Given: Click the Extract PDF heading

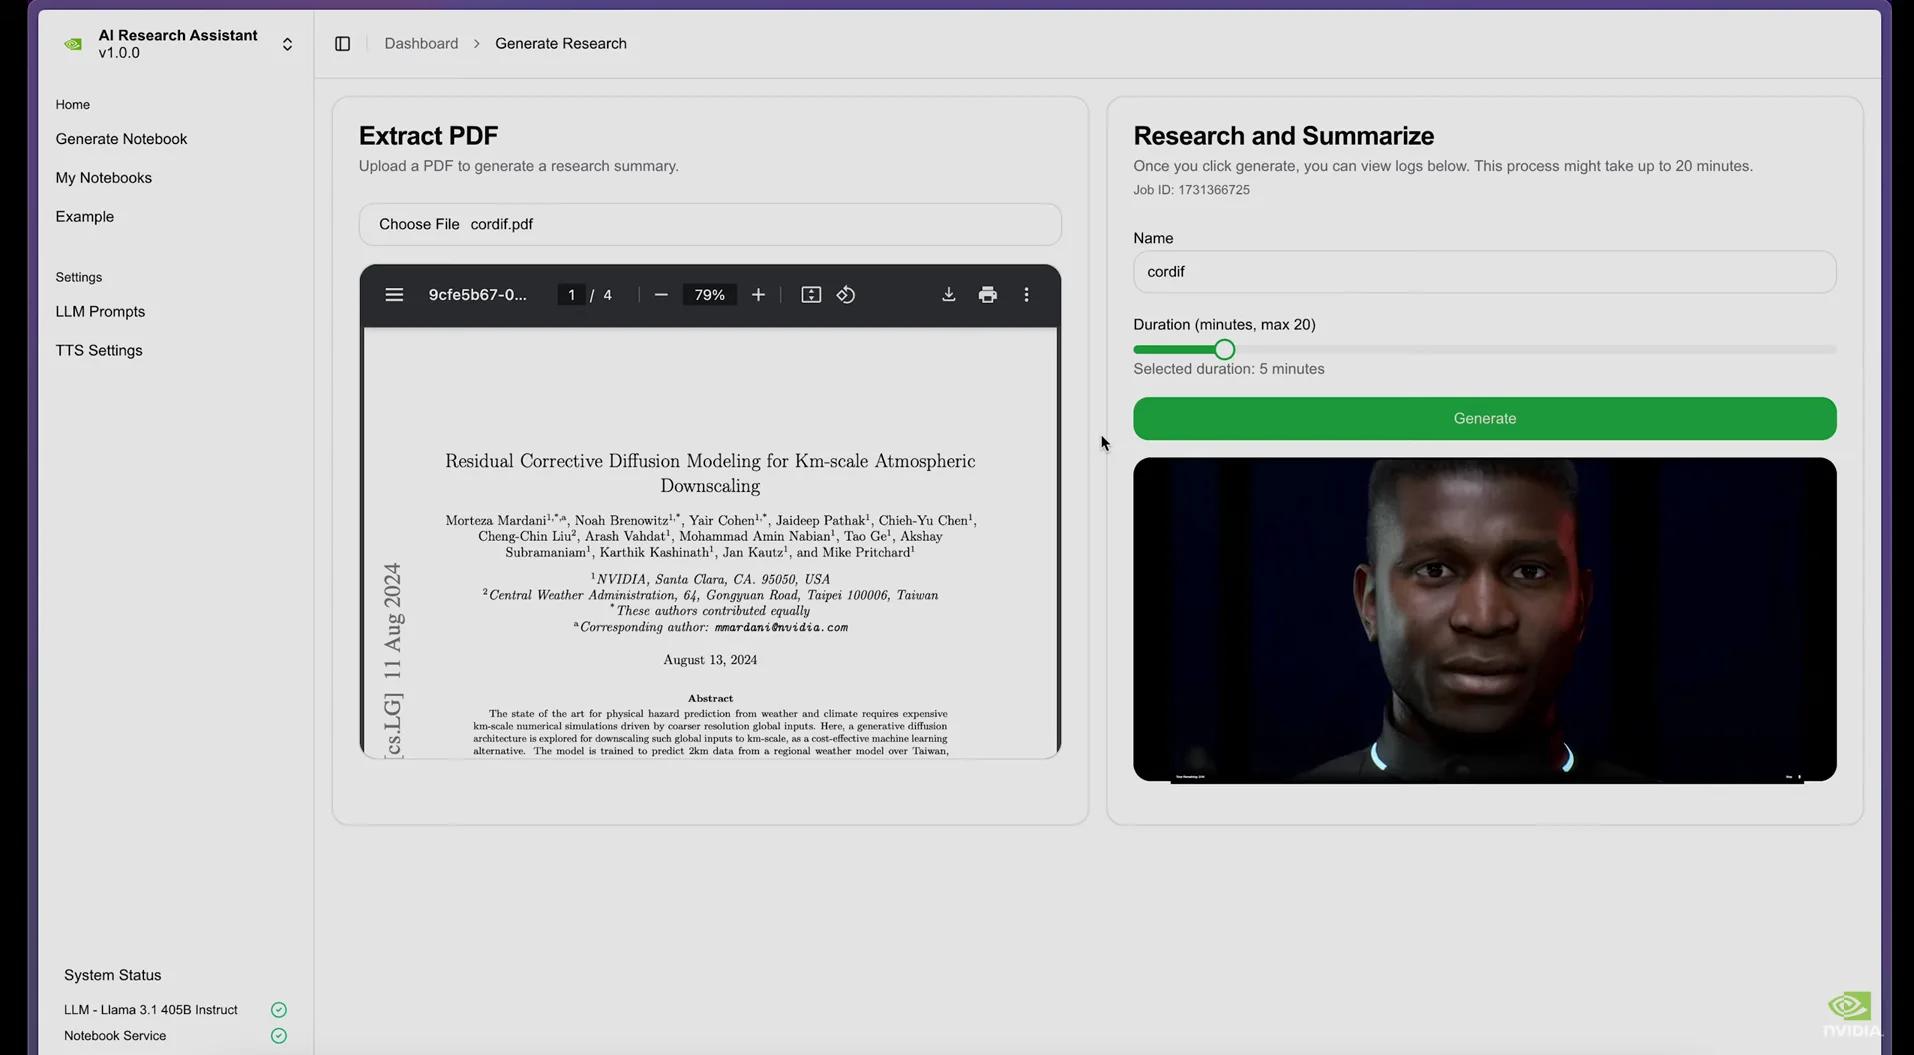Looking at the screenshot, I should pyautogui.click(x=428, y=136).
